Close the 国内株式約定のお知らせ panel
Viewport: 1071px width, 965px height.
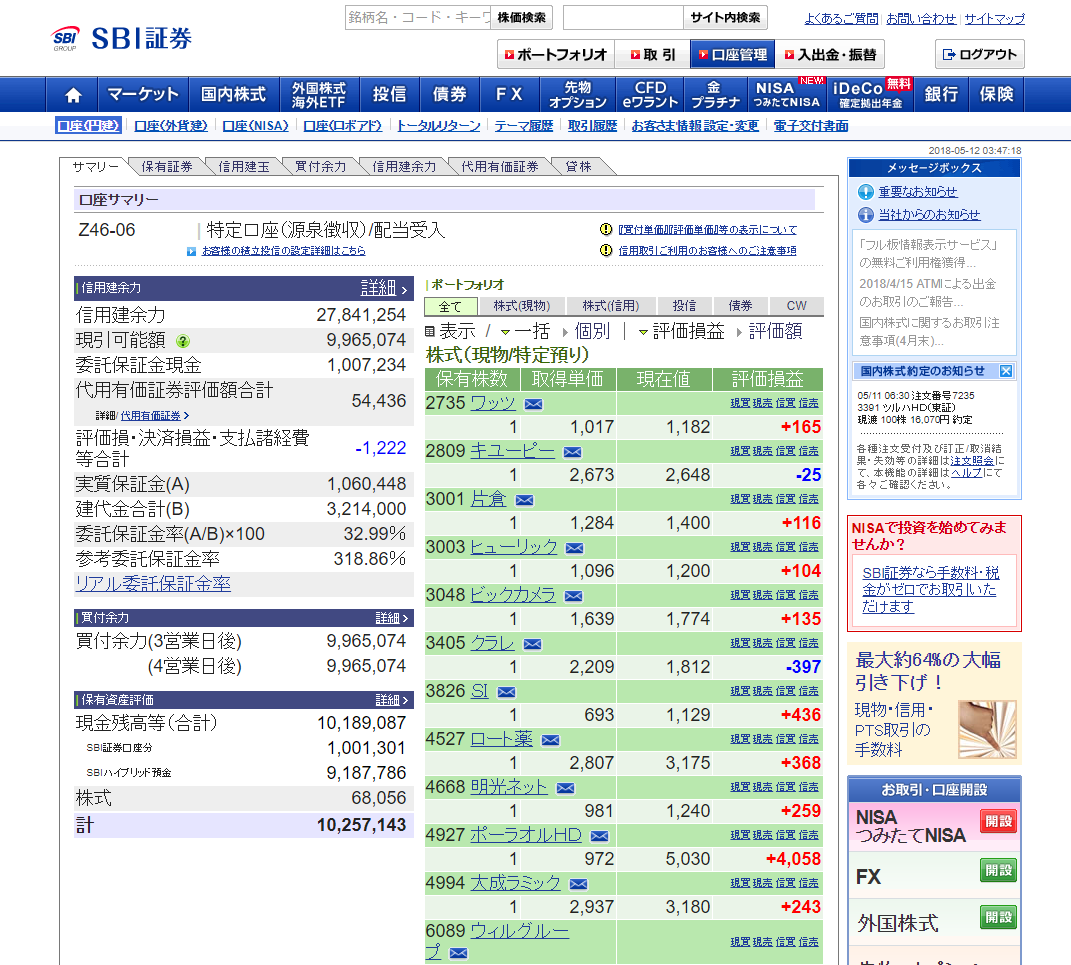[x=1006, y=371]
